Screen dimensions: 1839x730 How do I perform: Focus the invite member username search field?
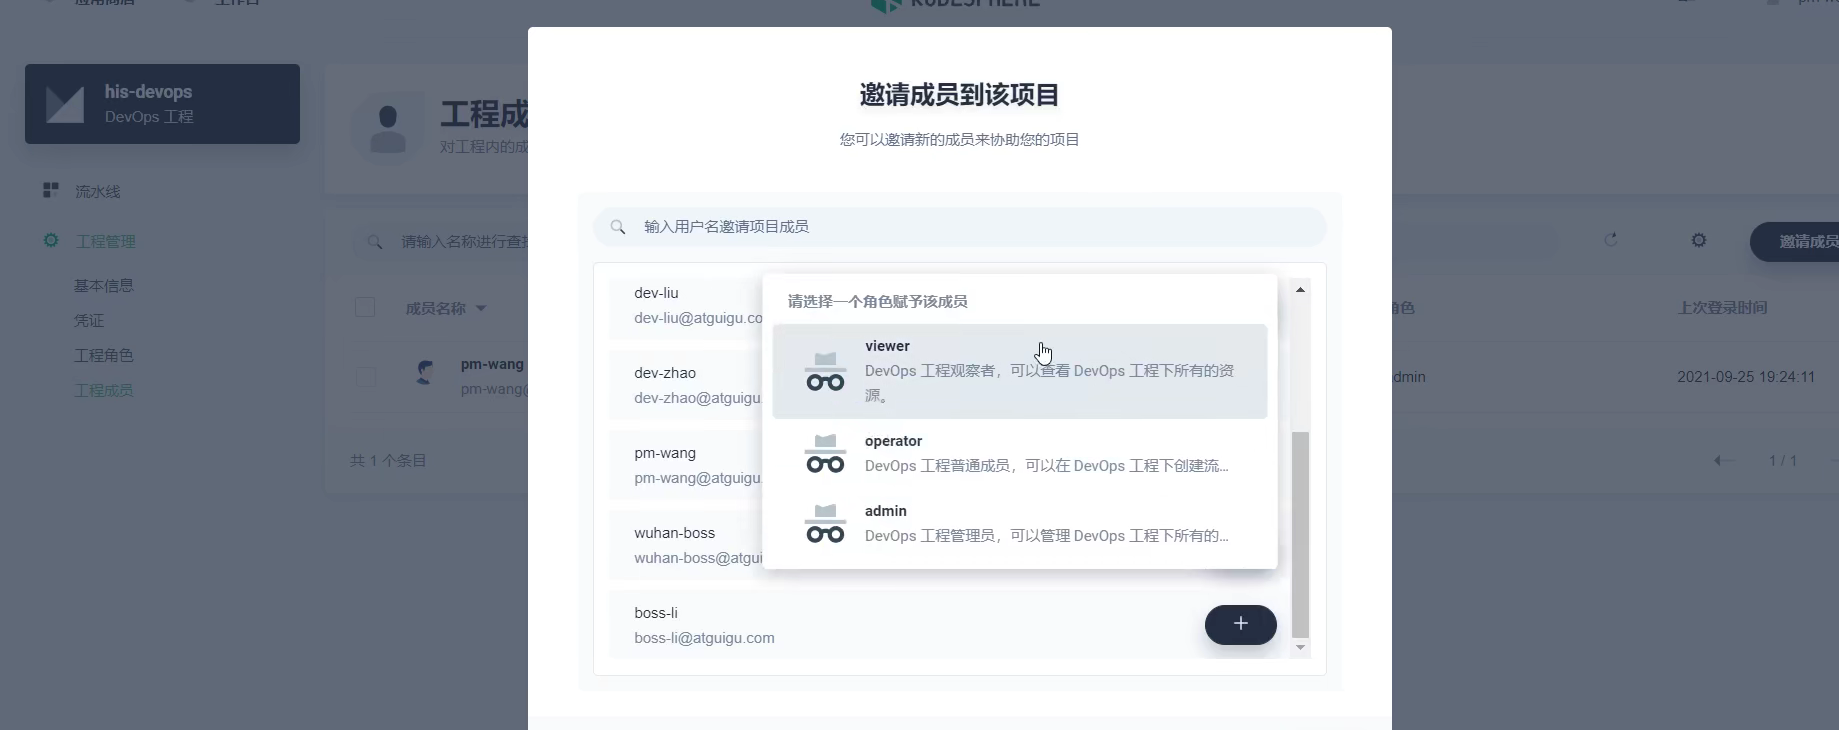click(959, 227)
